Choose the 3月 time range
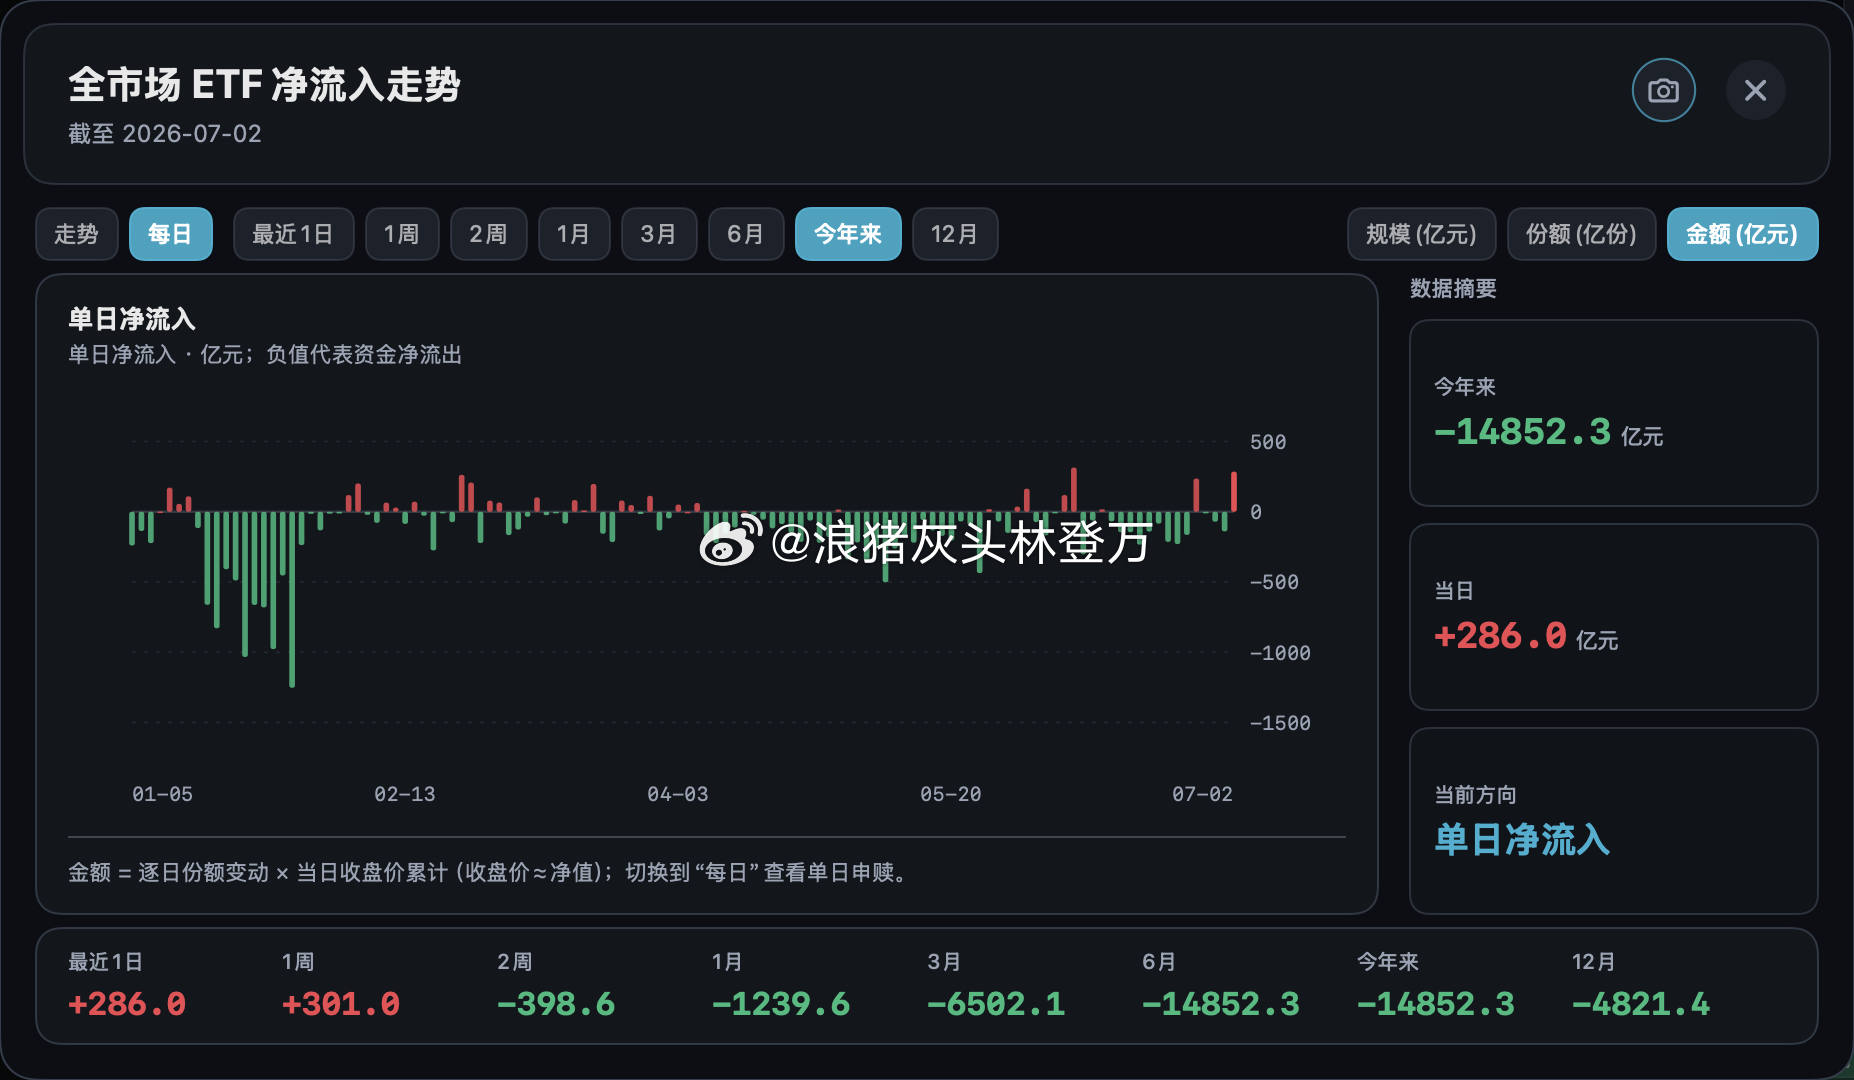1854x1080 pixels. point(659,234)
